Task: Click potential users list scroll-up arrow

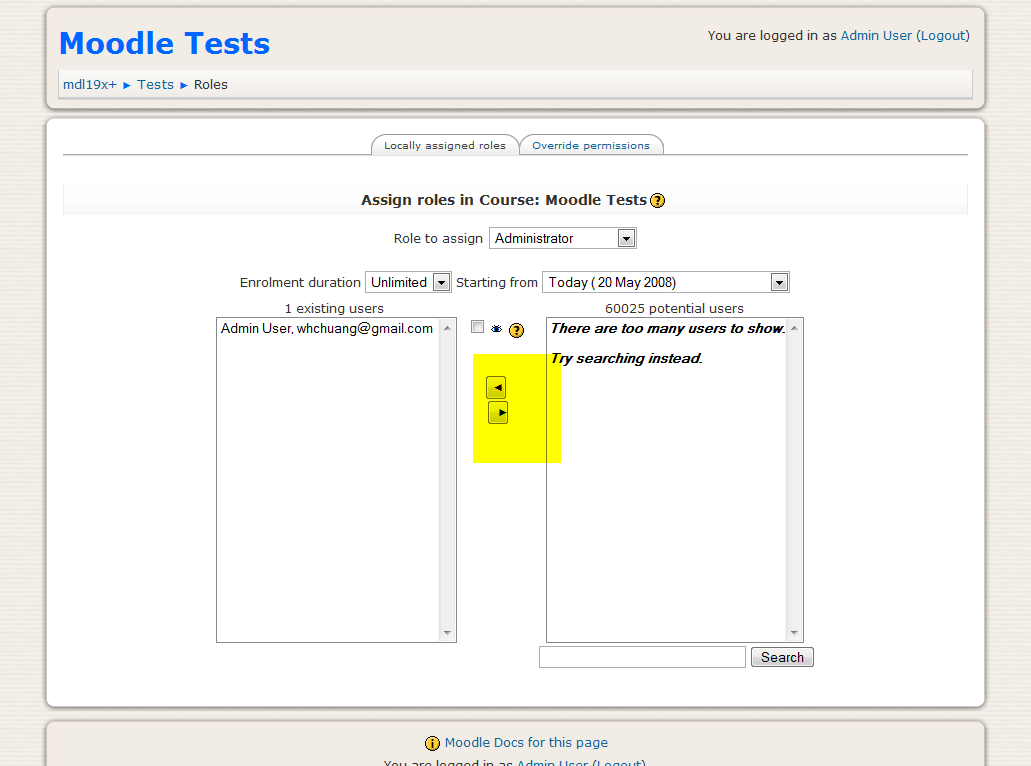Action: 794,328
